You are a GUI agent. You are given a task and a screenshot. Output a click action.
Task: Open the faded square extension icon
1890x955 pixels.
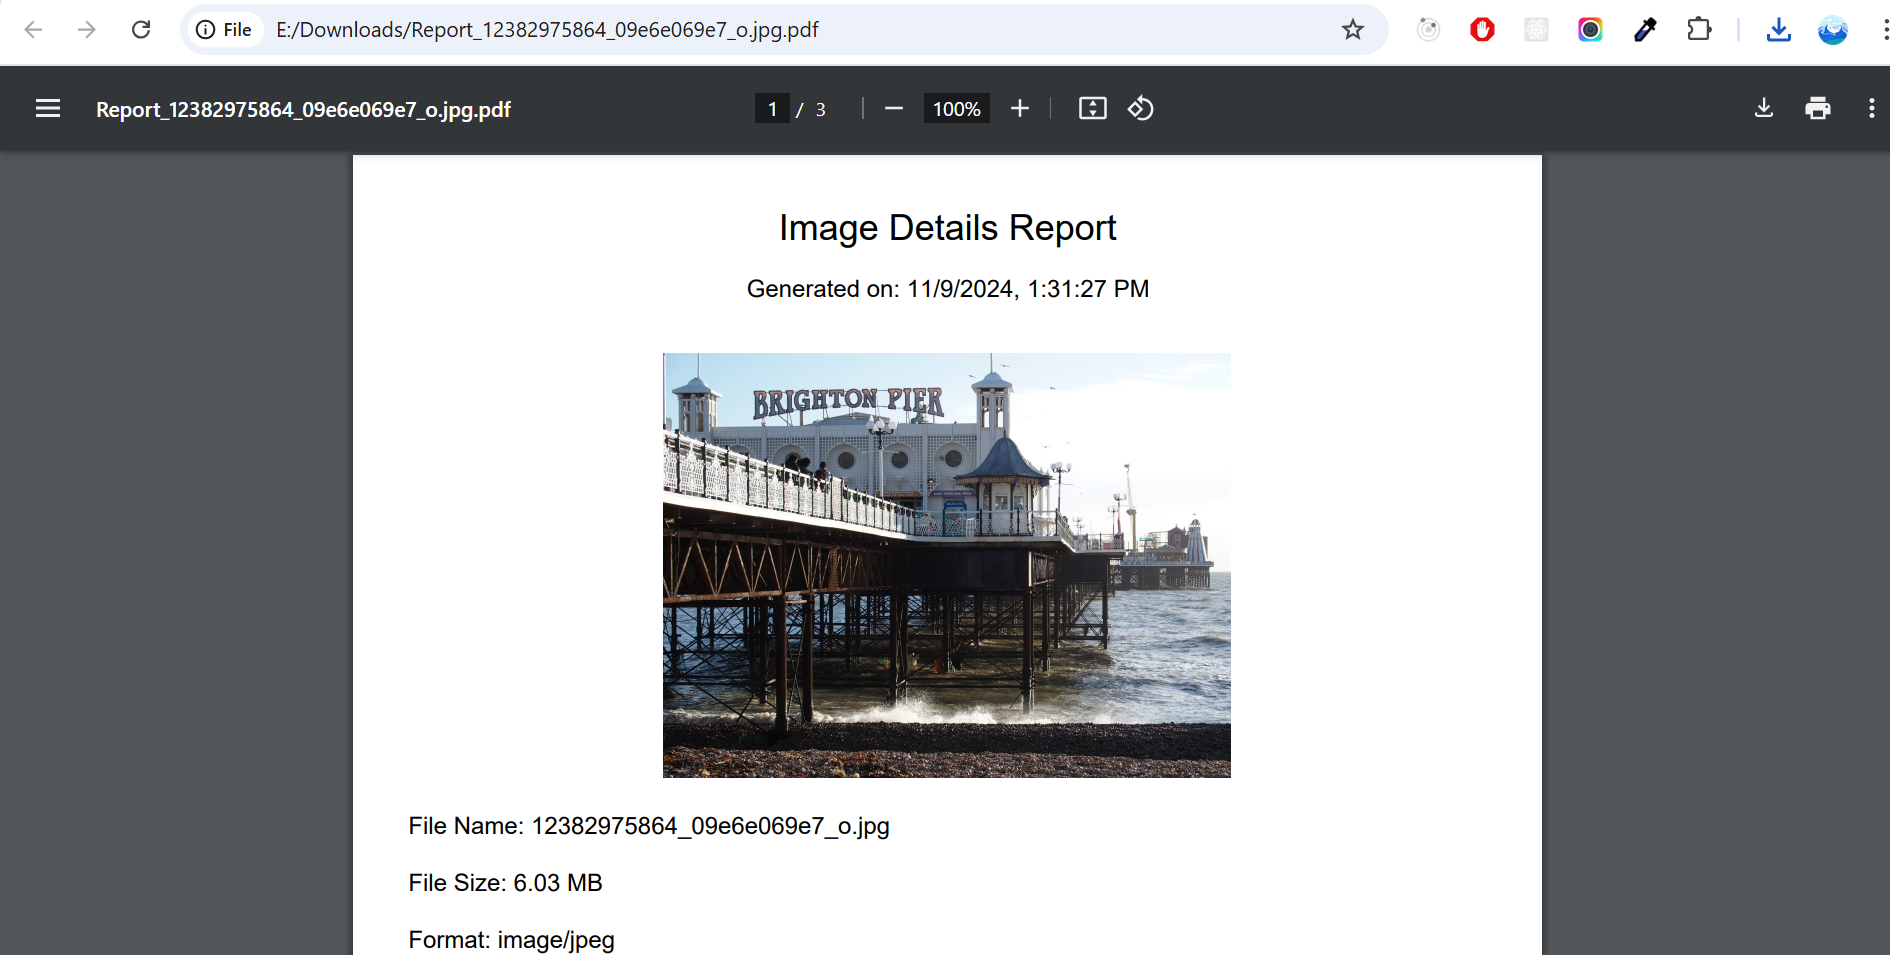coord(1536,30)
